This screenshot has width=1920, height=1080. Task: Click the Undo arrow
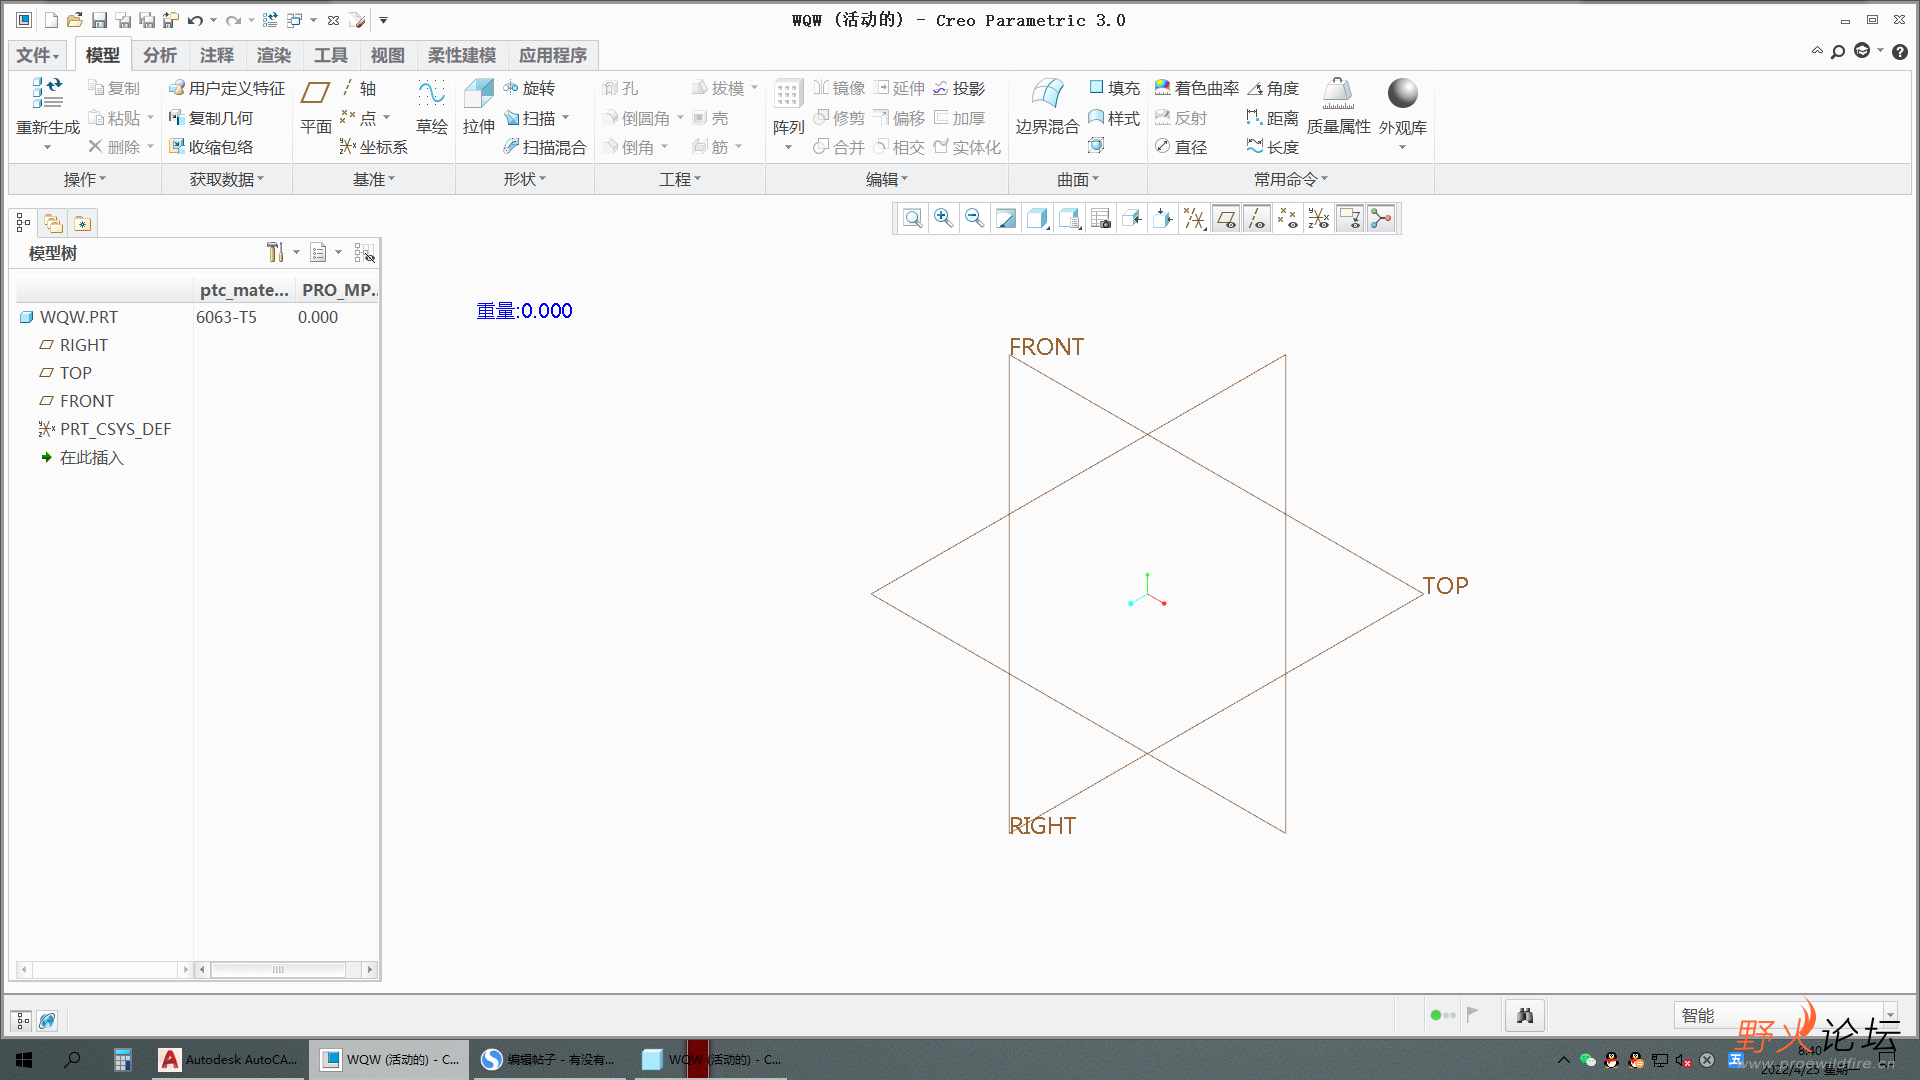point(195,20)
